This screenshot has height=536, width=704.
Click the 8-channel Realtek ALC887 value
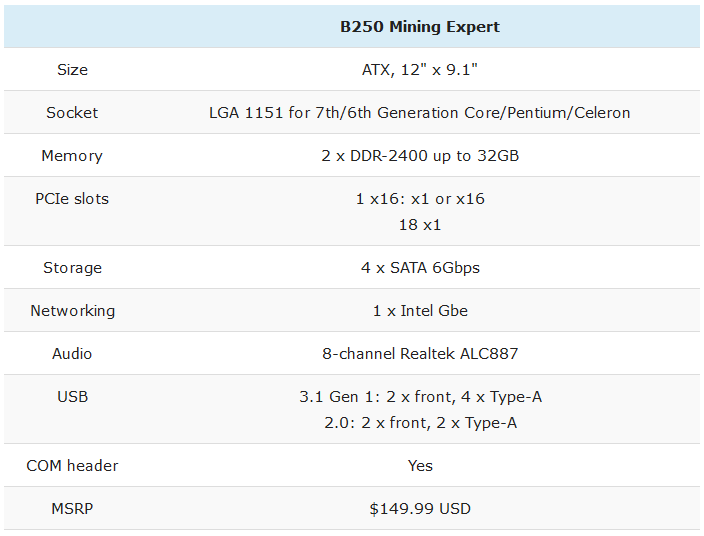[420, 354]
